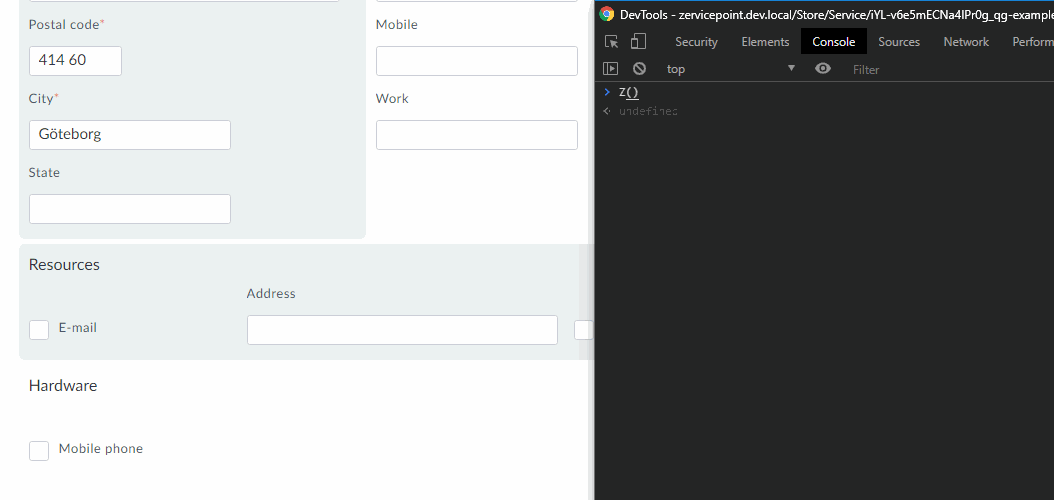1054x500 pixels.
Task: Focus the Postal code input
Action: coord(75,61)
